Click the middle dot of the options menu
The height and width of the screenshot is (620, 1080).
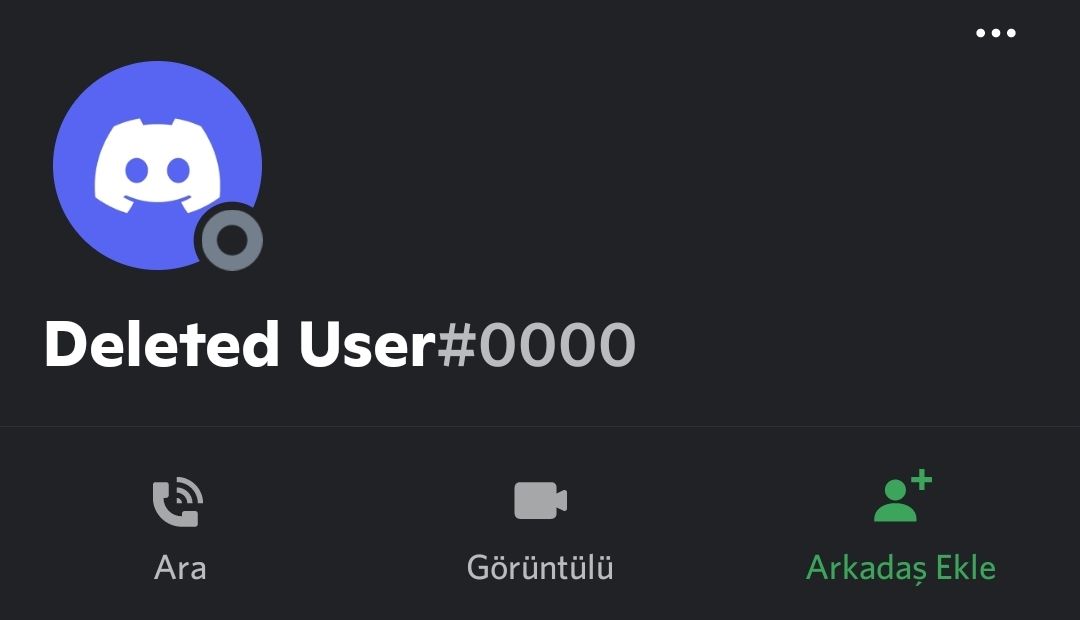tap(995, 32)
